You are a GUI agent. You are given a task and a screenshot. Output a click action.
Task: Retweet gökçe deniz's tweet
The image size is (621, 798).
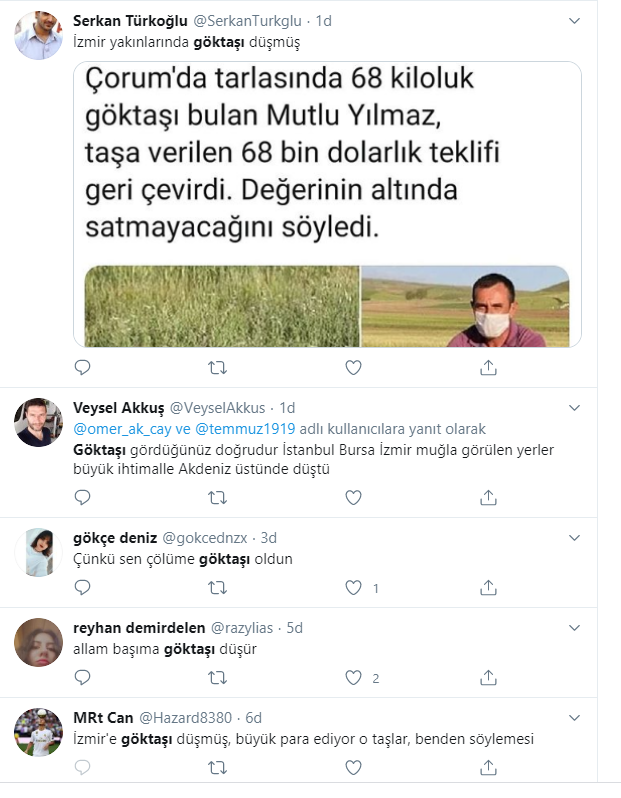tap(217, 588)
